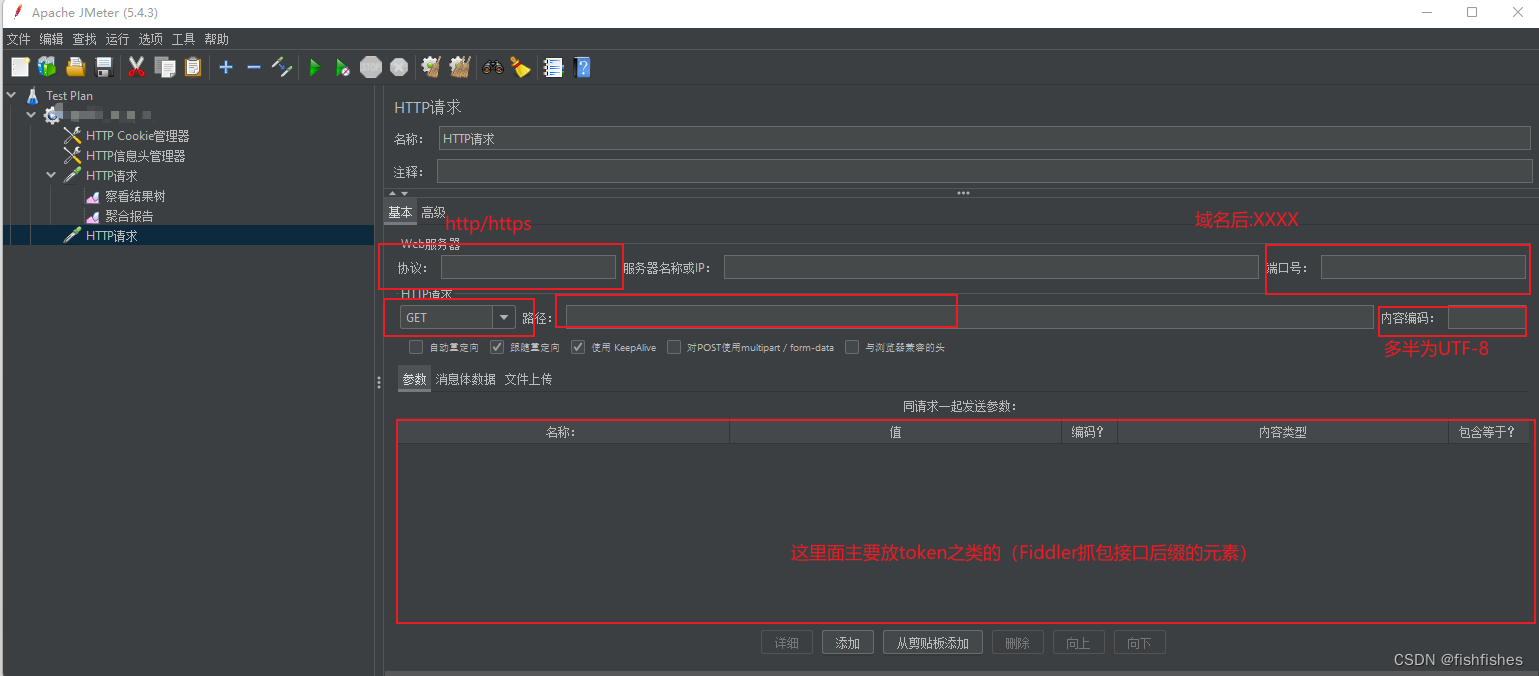1539x676 pixels.
Task: Open function helper dialog icon
Action: click(553, 67)
